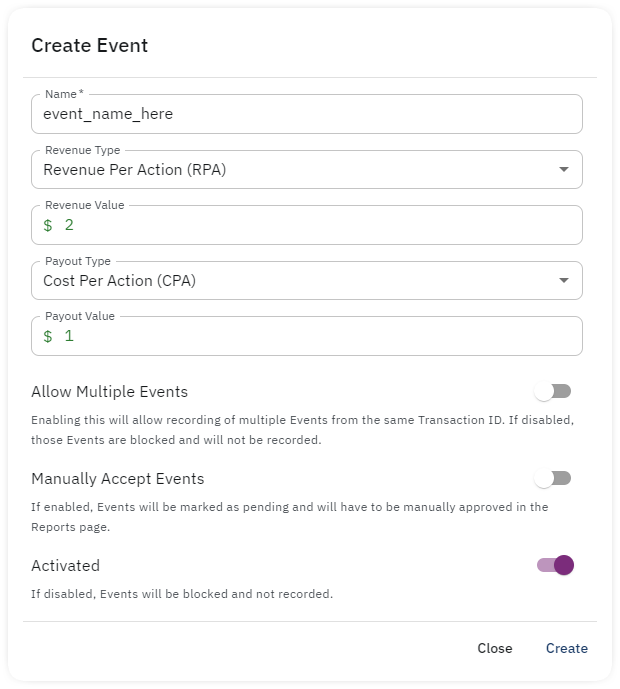Image resolution: width=620 pixels, height=689 pixels.
Task: Click the Create button
Action: (x=567, y=649)
